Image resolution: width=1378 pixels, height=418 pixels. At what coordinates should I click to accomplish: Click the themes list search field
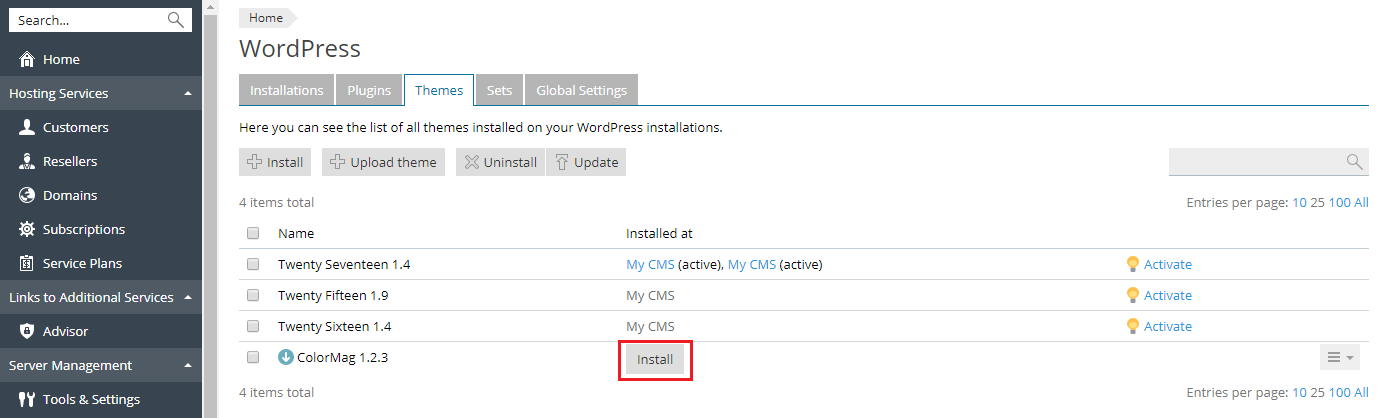click(1257, 162)
